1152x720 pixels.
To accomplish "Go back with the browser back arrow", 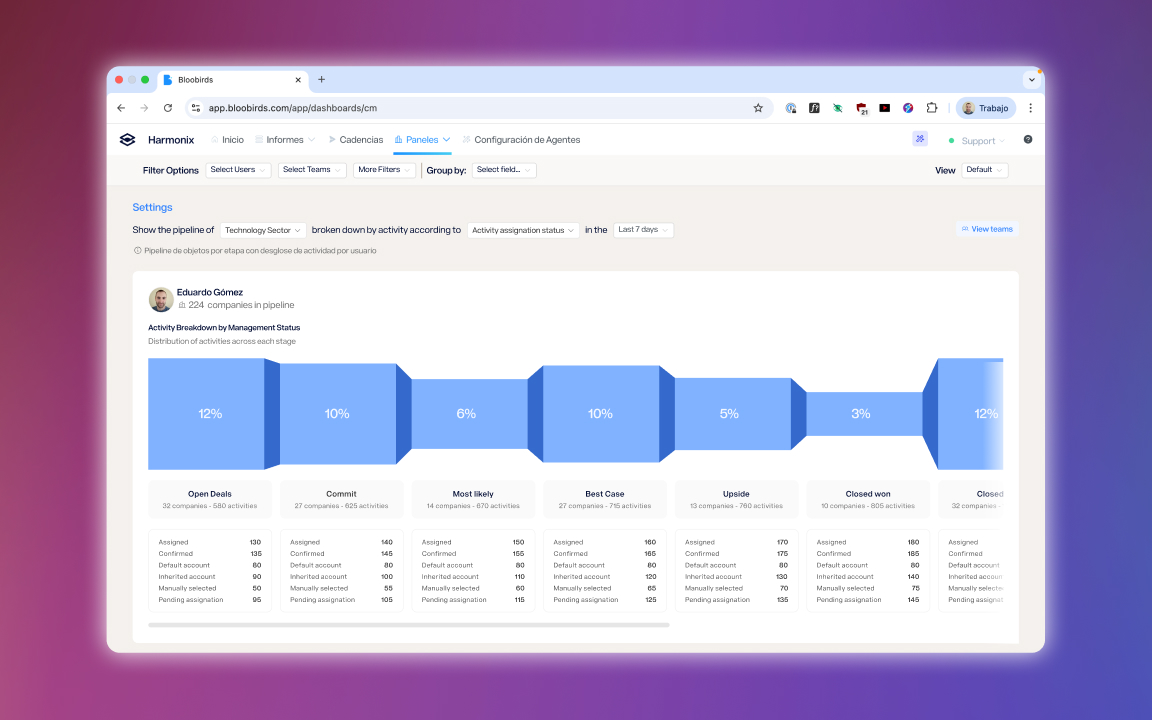I will pos(121,108).
